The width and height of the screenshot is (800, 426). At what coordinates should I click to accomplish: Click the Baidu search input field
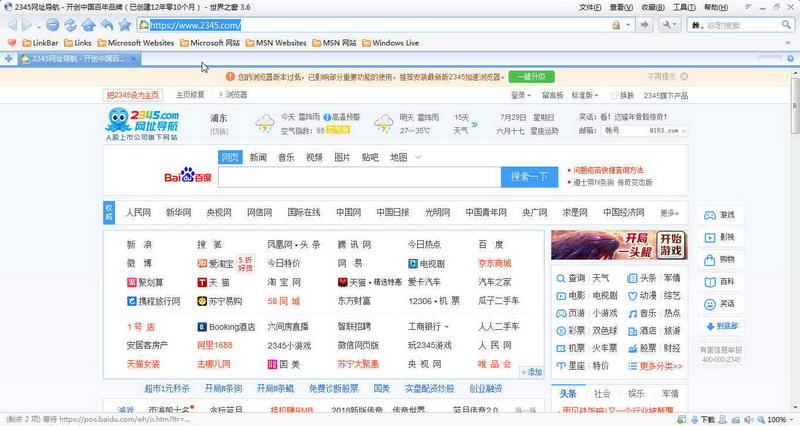[x=360, y=177]
